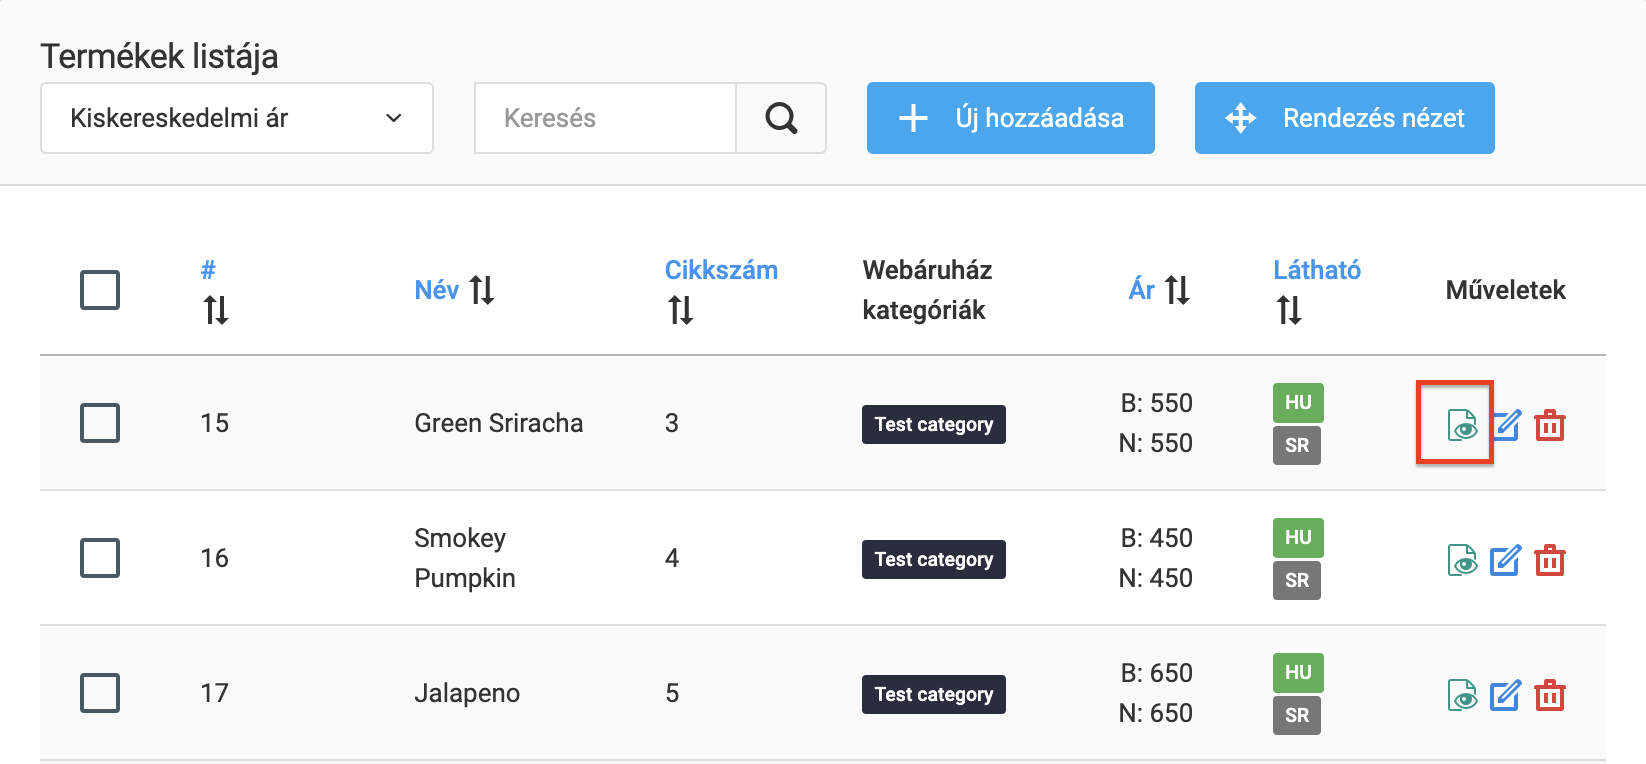Preview the Jalapeno product
Screen dimensions: 1646x764
coord(1460,694)
